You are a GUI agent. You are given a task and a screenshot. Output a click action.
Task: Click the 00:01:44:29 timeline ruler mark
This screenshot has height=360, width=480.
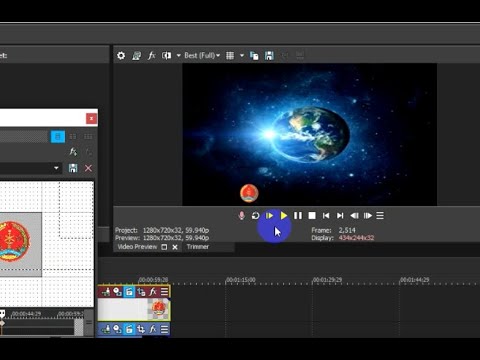click(414, 280)
